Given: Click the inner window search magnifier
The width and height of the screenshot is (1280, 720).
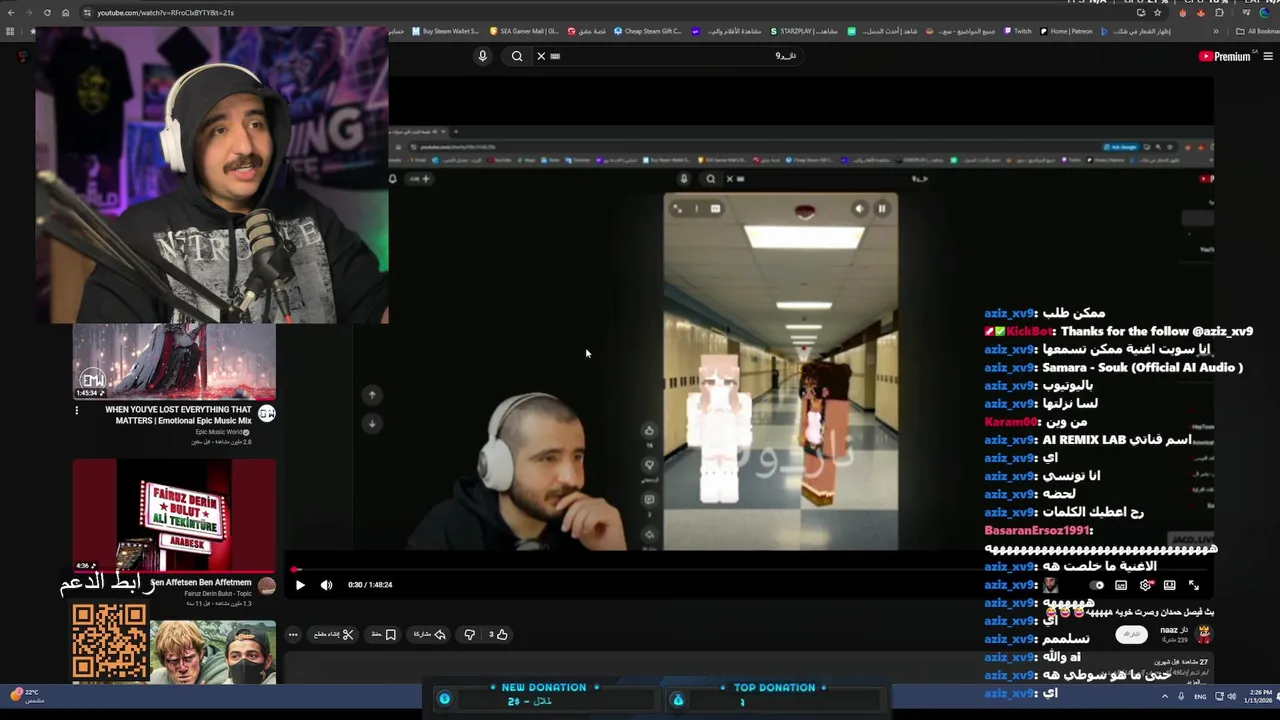Looking at the screenshot, I should pos(710,179).
